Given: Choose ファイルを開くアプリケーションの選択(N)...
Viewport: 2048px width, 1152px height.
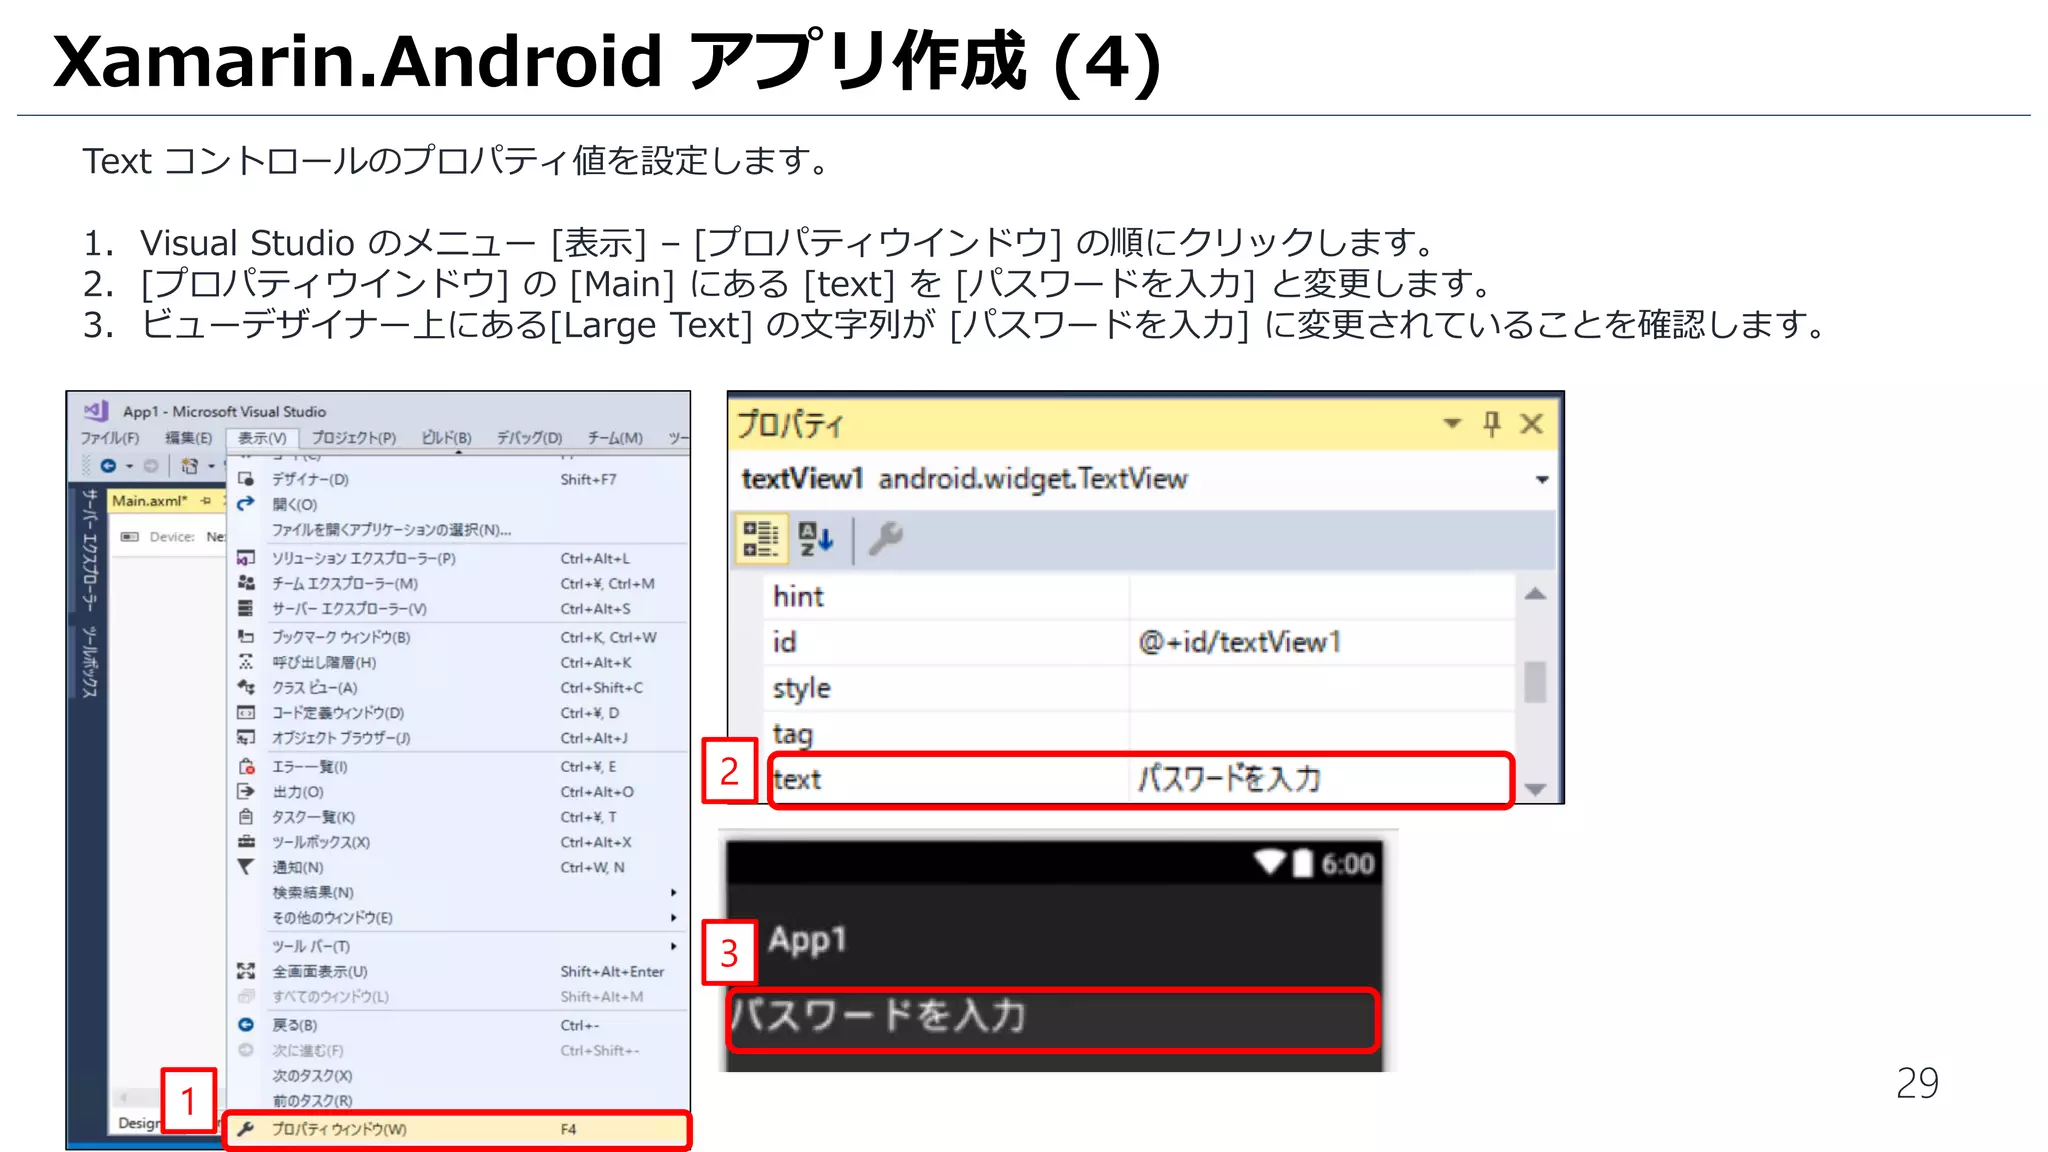Looking at the screenshot, I should (x=459, y=530).
